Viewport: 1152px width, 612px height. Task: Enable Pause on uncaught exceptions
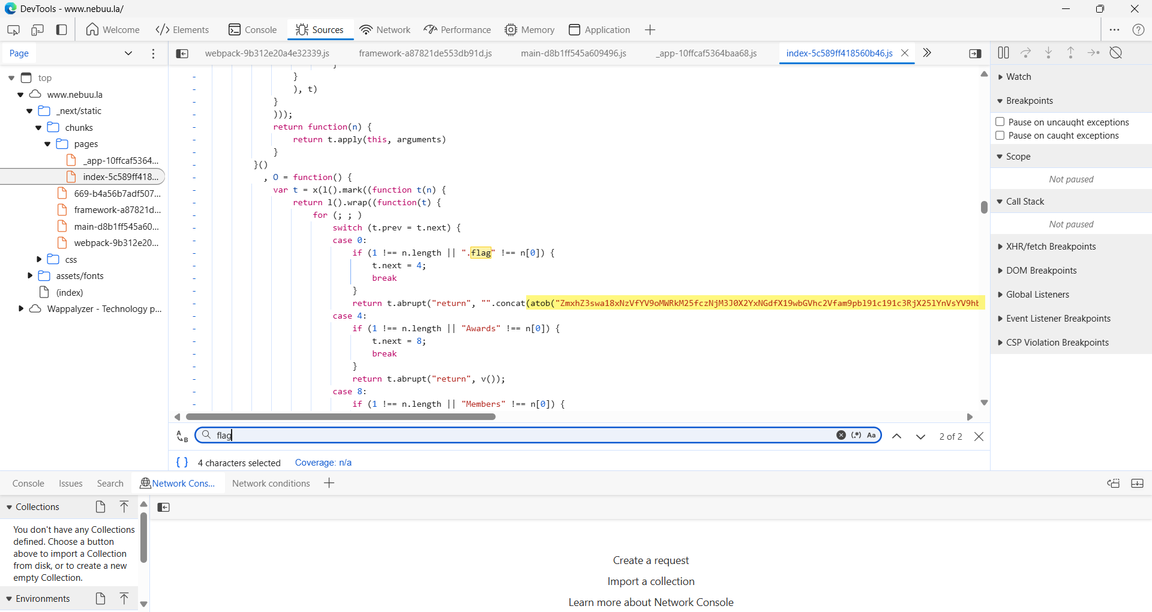tap(1000, 122)
